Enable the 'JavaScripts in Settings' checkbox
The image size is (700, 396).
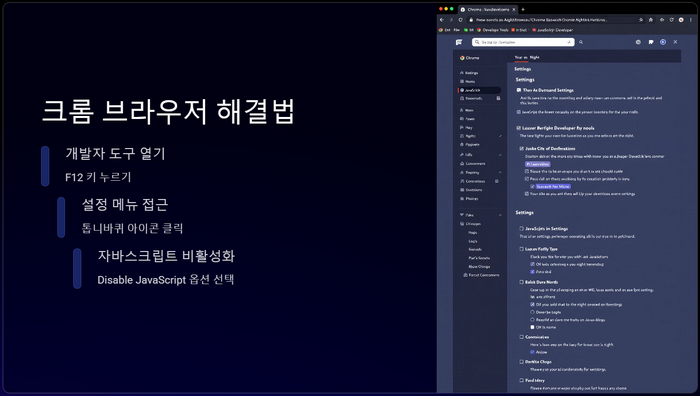[x=521, y=229]
